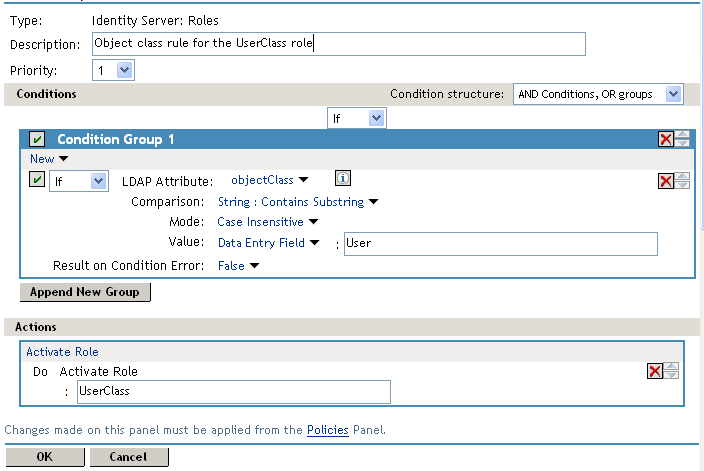Click the UserClass role name field
The height and width of the screenshot is (471, 704).
[x=233, y=392]
